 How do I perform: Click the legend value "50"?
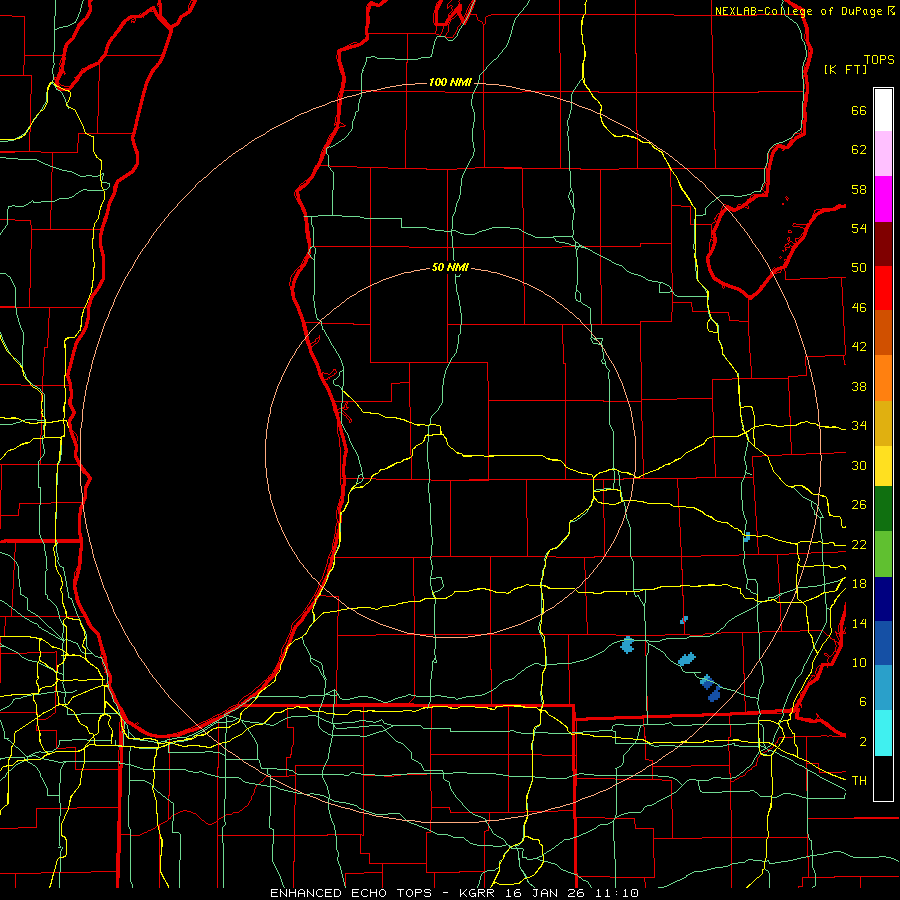tap(859, 268)
